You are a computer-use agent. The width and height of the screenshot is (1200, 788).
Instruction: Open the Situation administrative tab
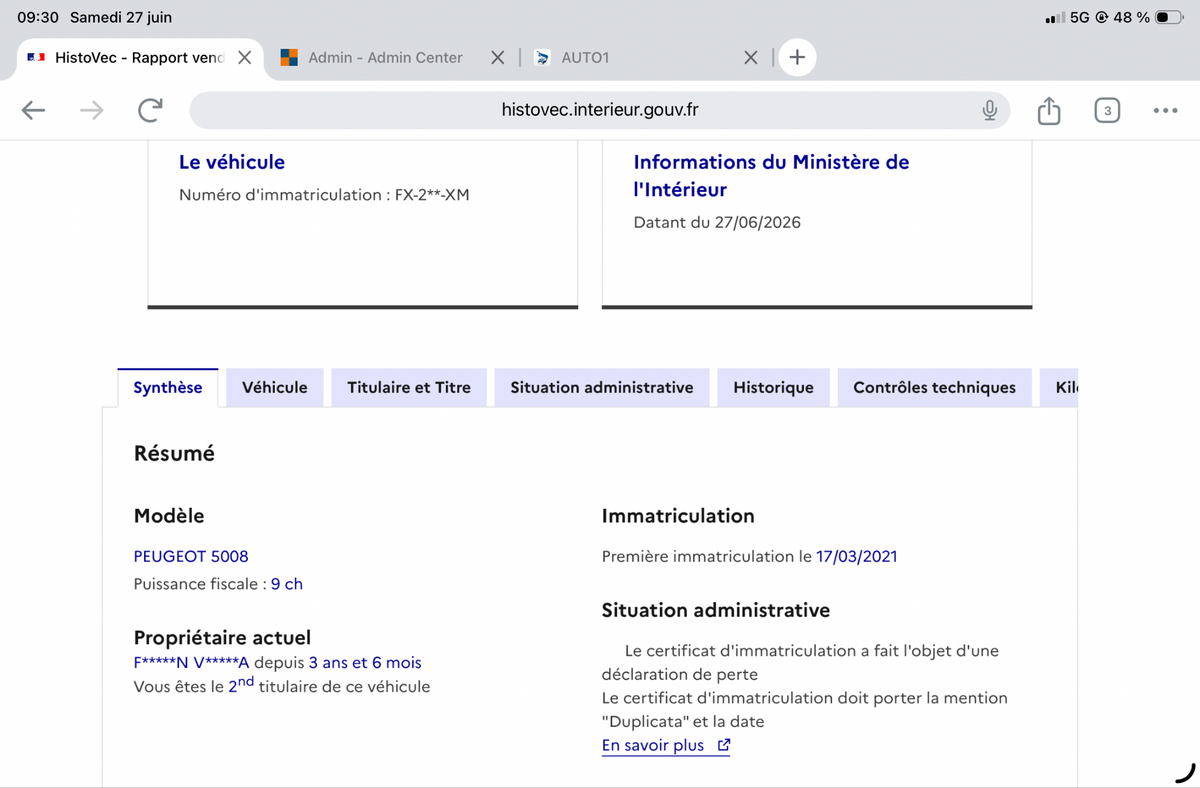(x=602, y=387)
